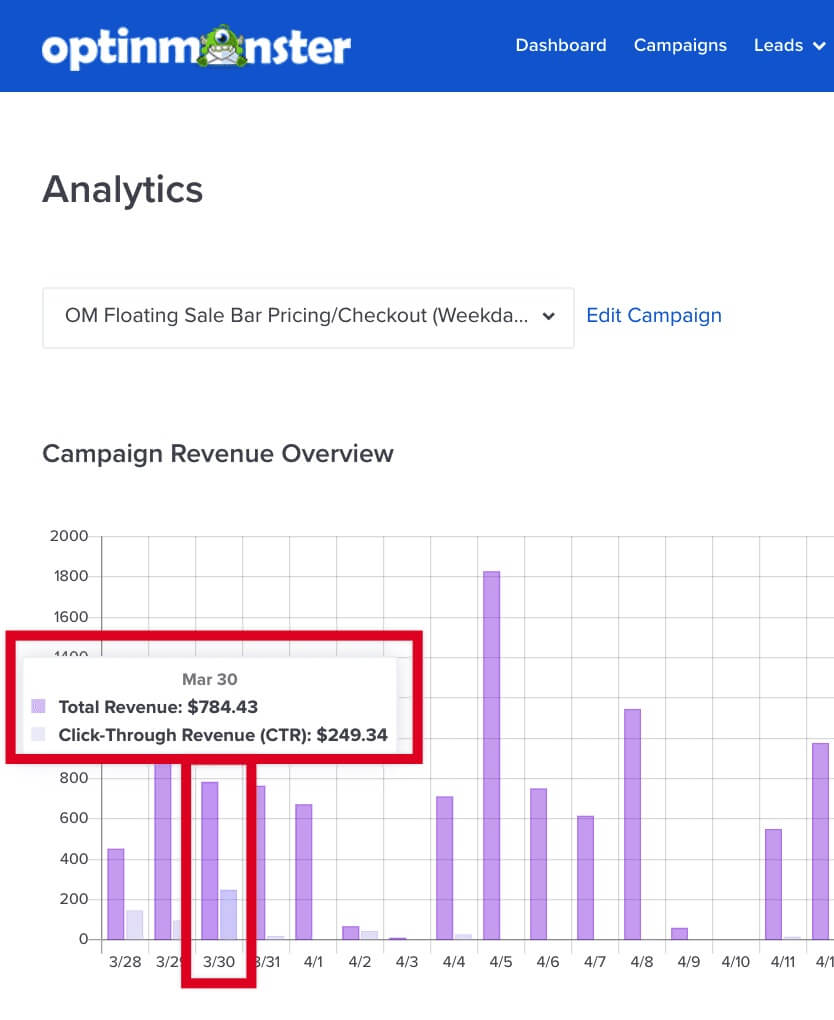Open the Dashboard menu item

[x=561, y=46]
